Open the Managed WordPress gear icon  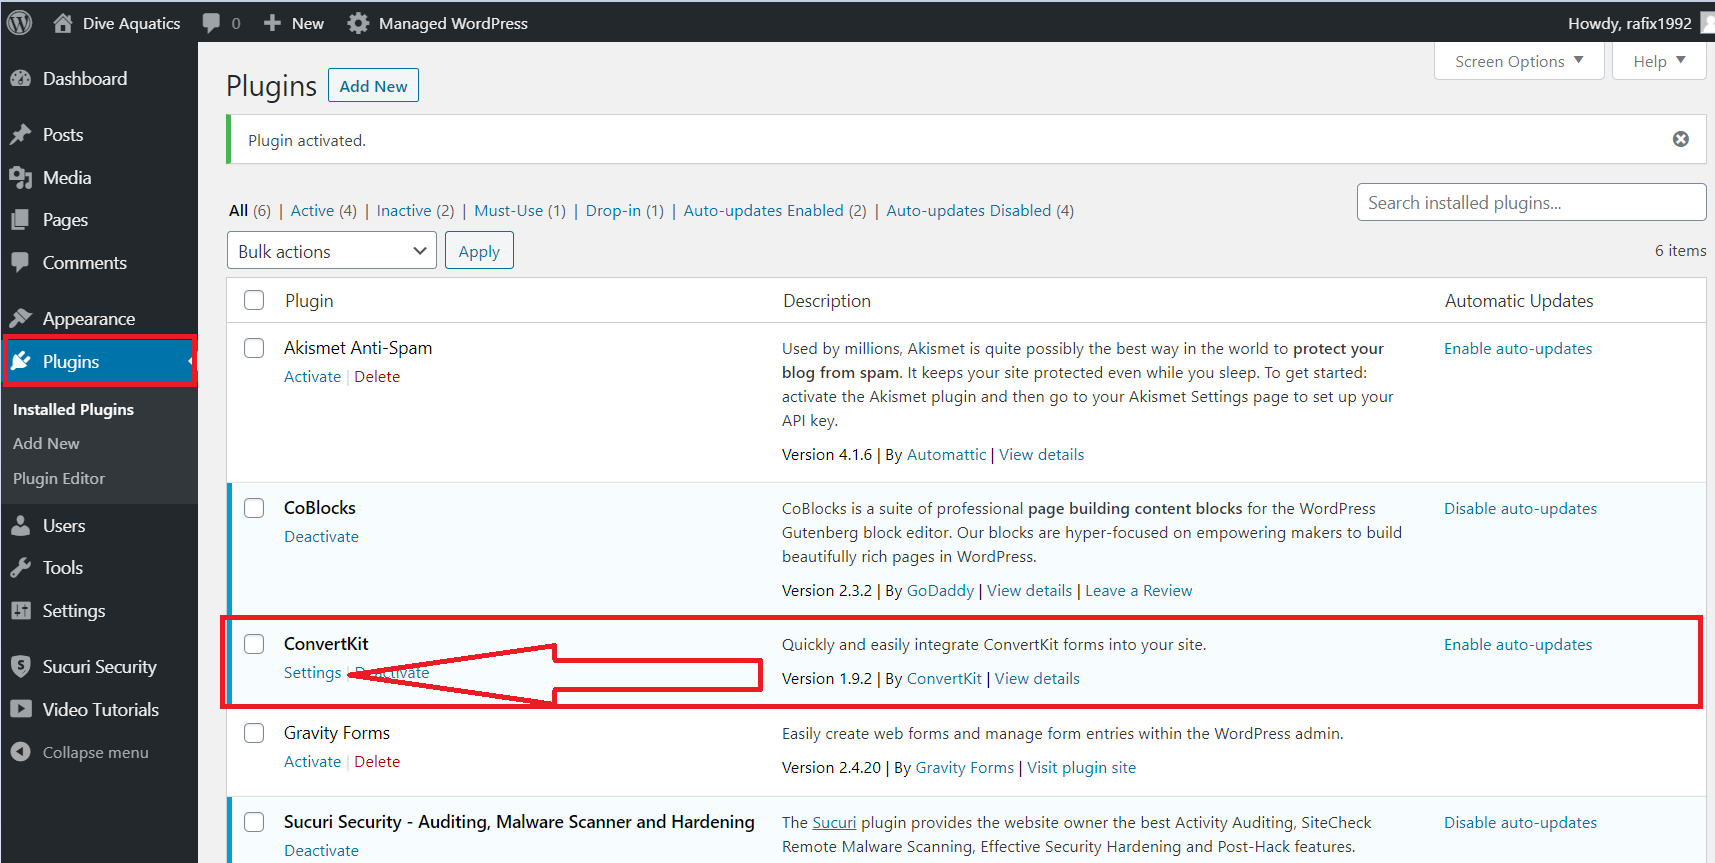pos(358,23)
